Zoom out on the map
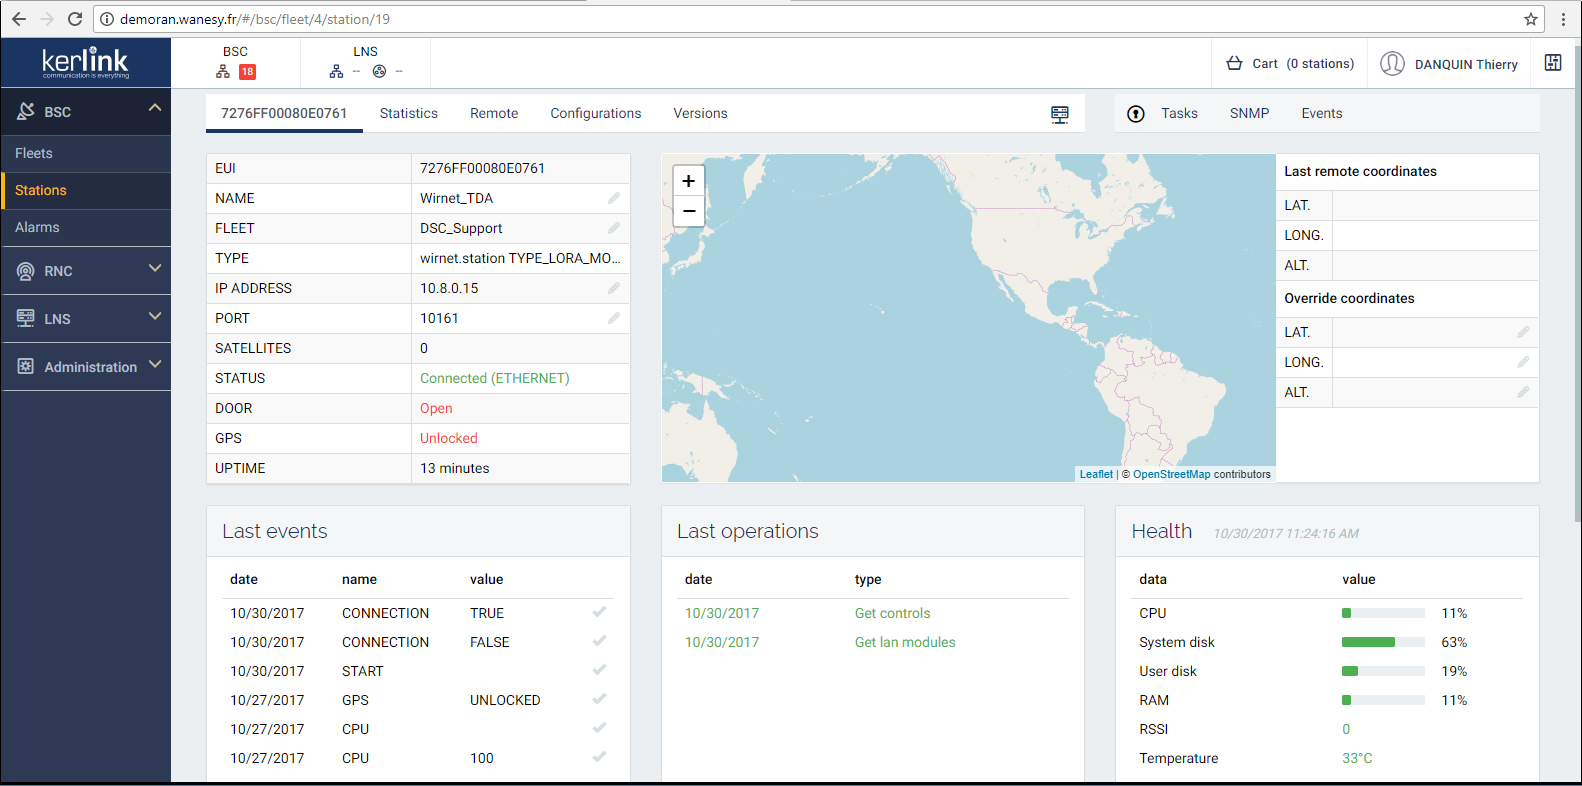 (688, 211)
